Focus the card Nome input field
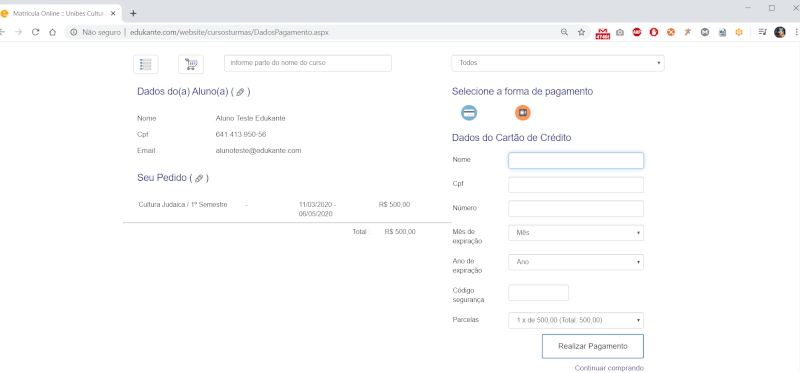Viewport: 800px width, 373px height. (x=576, y=160)
